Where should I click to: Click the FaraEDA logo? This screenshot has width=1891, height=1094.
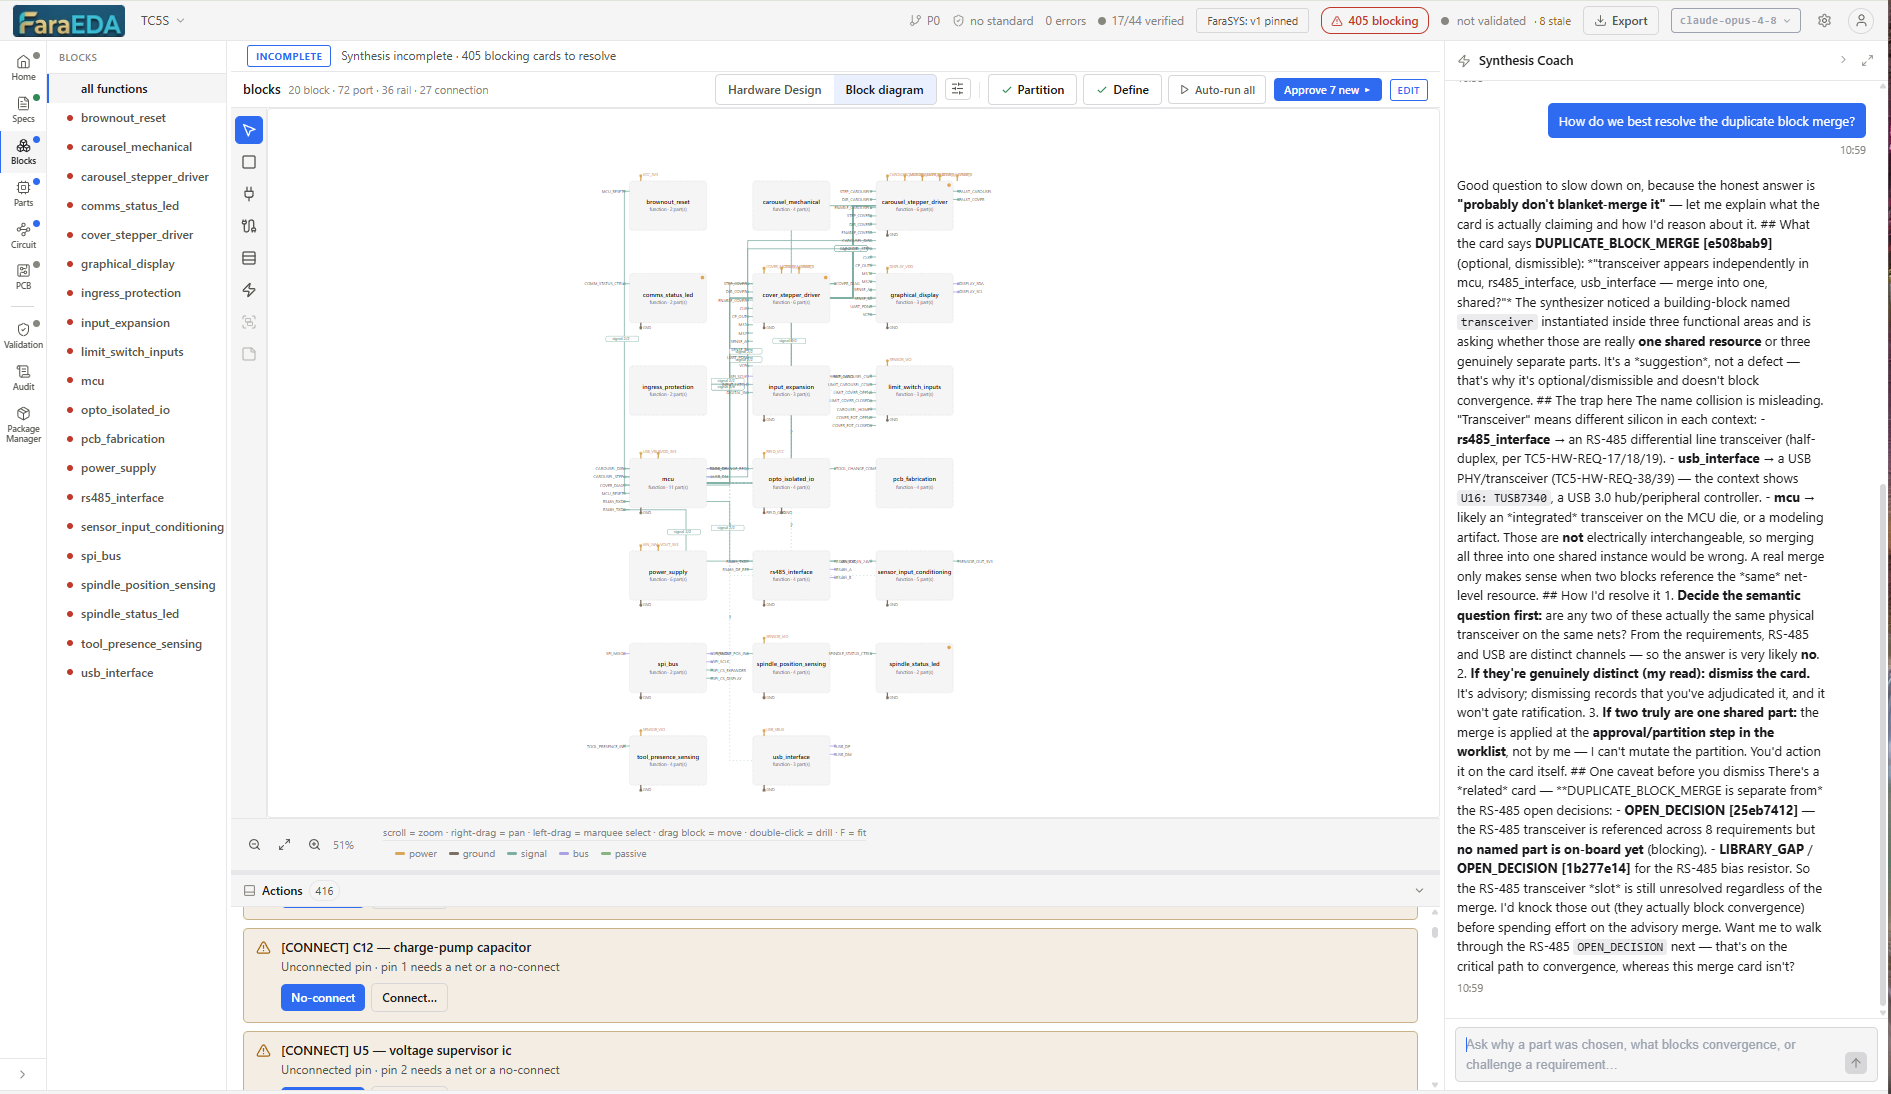[69, 21]
